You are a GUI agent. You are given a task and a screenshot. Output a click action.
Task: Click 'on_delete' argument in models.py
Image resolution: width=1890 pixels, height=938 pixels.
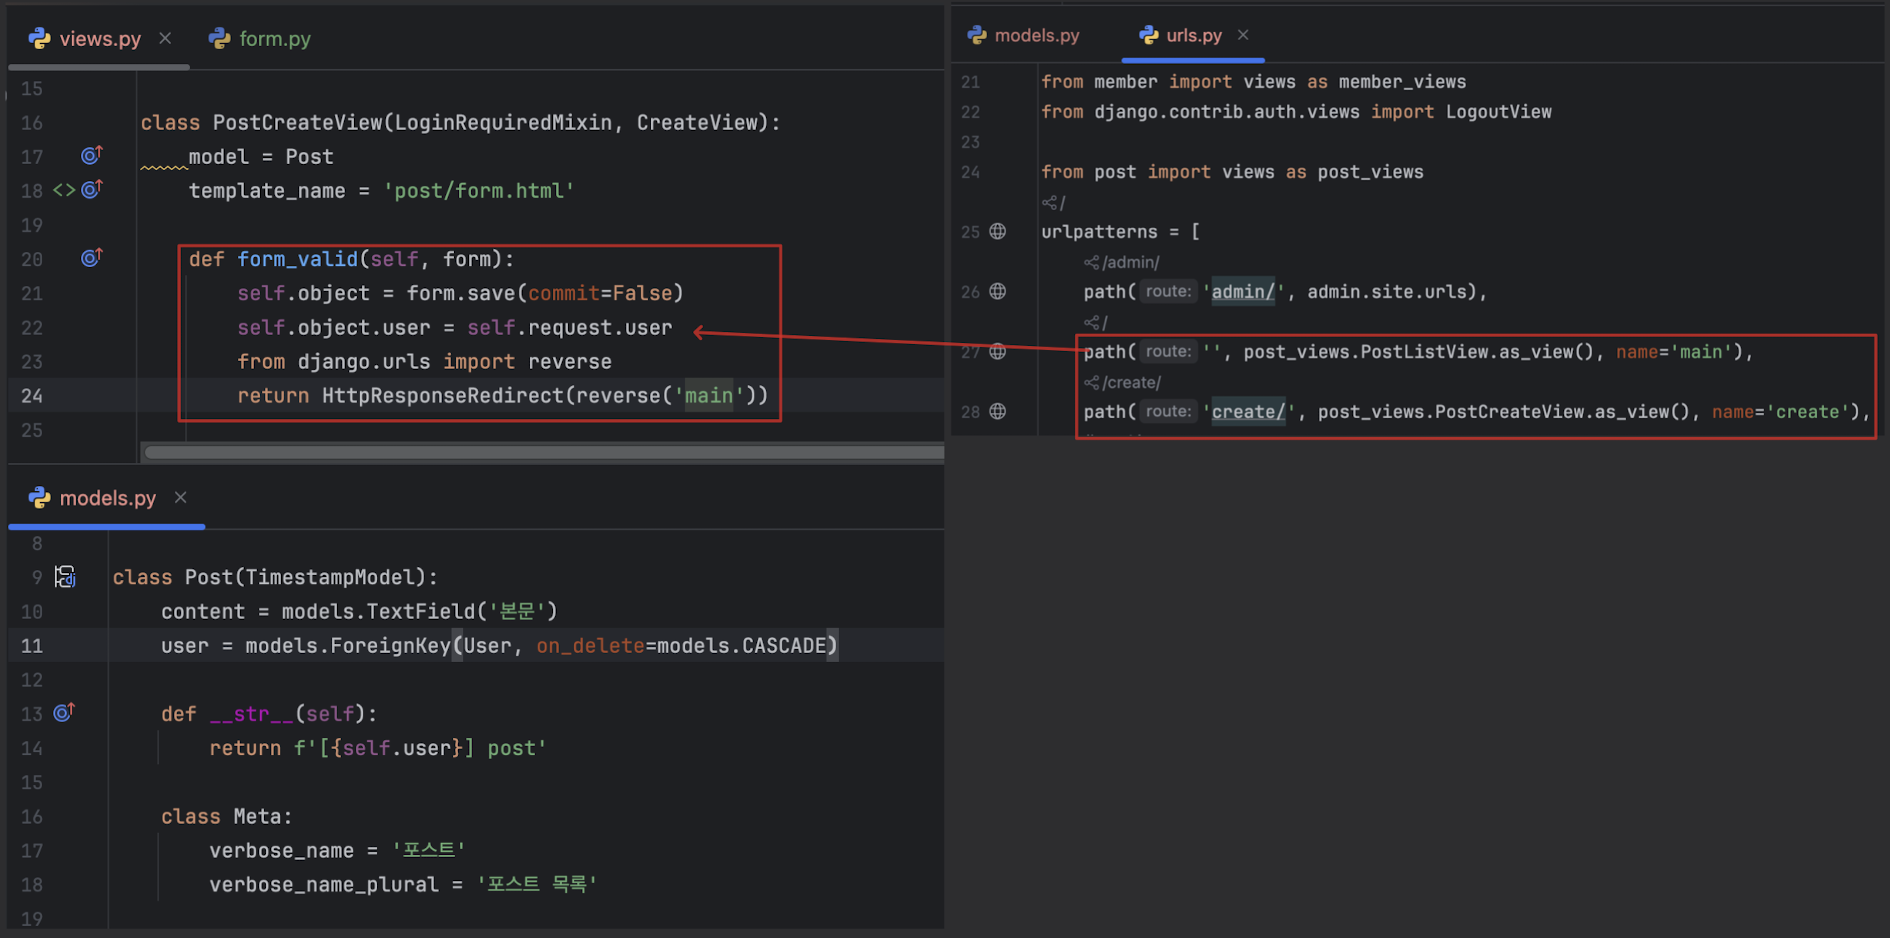click(x=590, y=646)
